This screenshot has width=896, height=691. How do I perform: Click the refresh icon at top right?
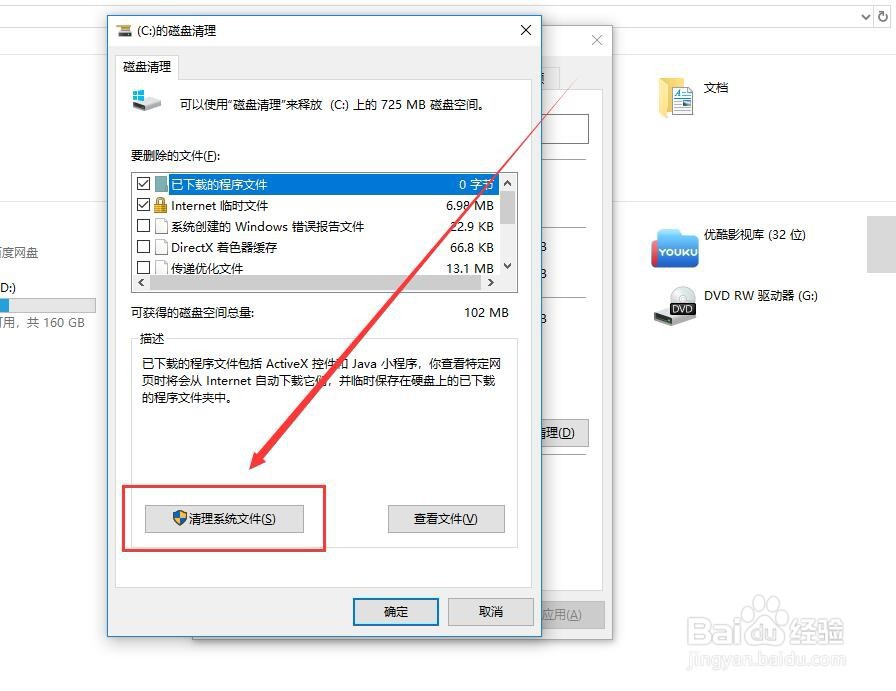[883, 17]
